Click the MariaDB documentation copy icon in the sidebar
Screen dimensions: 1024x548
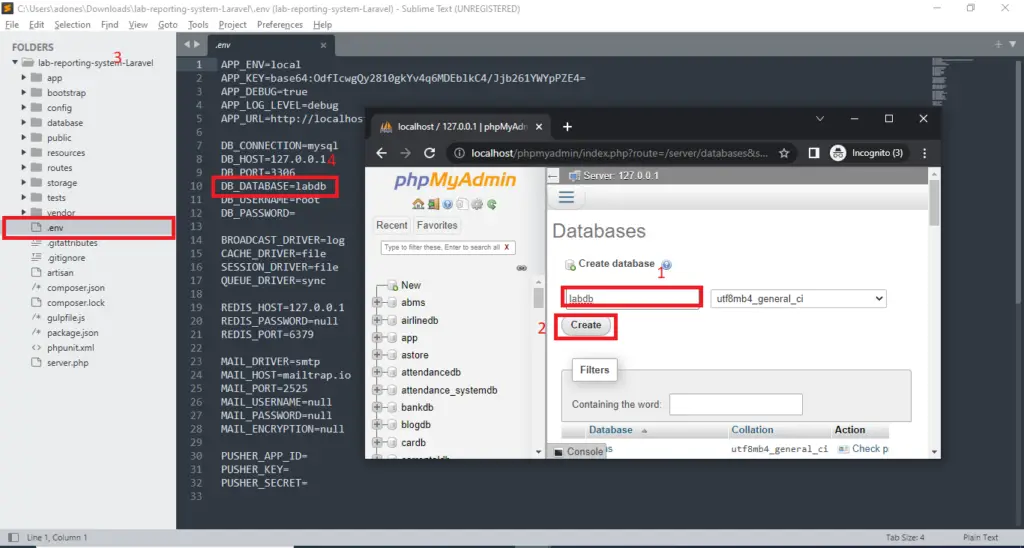[462, 204]
